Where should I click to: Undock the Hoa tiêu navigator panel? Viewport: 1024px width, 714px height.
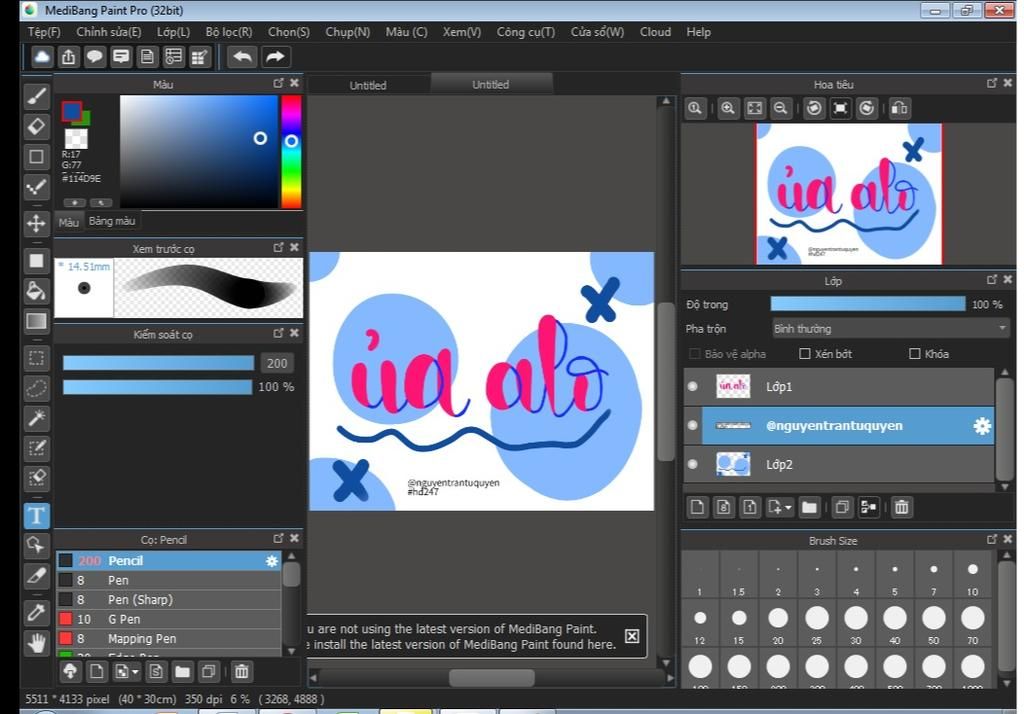pos(992,83)
